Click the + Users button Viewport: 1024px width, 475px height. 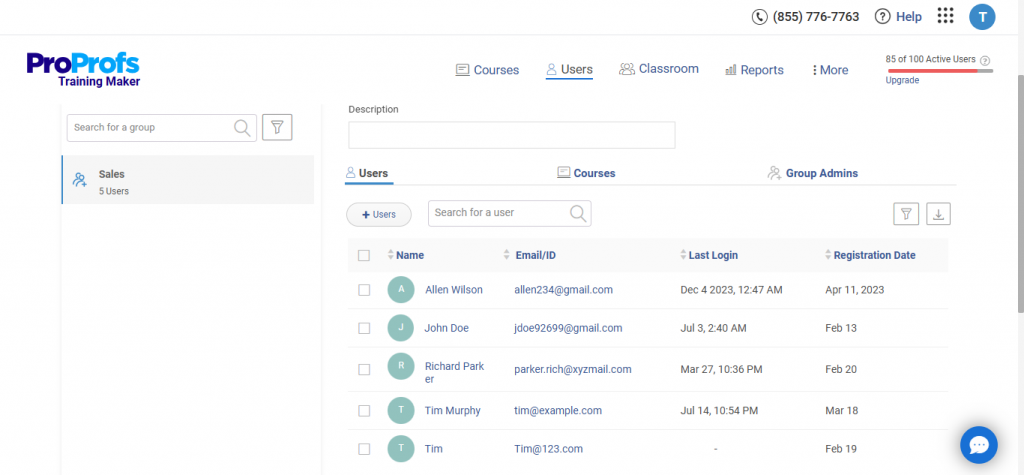[x=378, y=214]
